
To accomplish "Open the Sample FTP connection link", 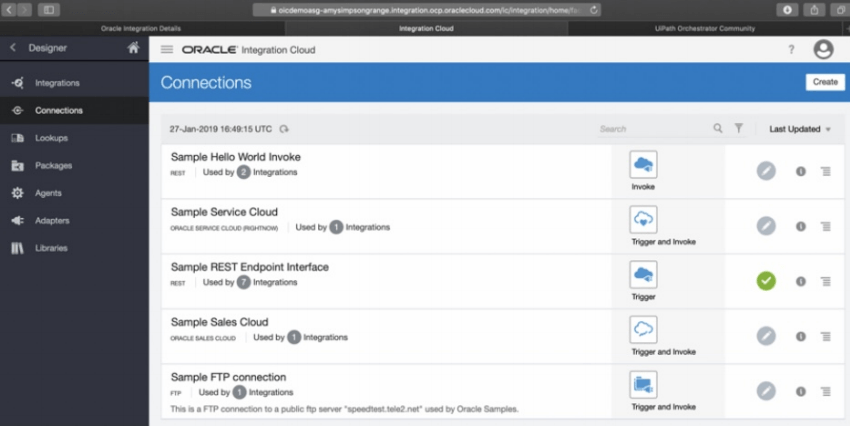I will pyautogui.click(x=228, y=377).
